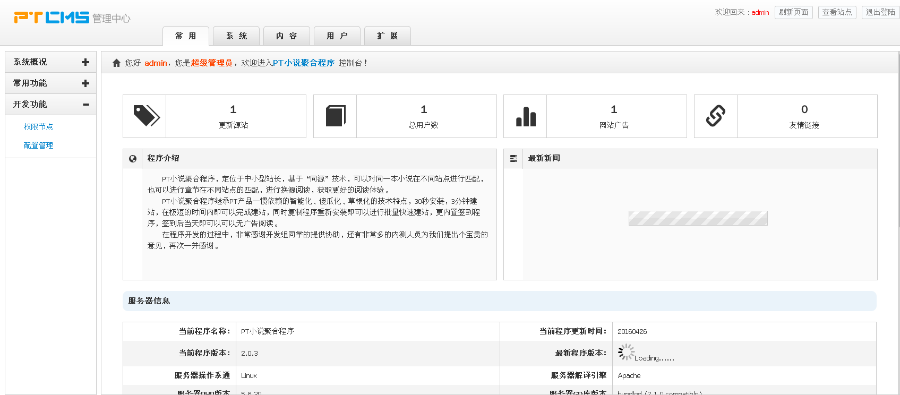
Task: Click the count above 网站广告
Action: (614, 110)
